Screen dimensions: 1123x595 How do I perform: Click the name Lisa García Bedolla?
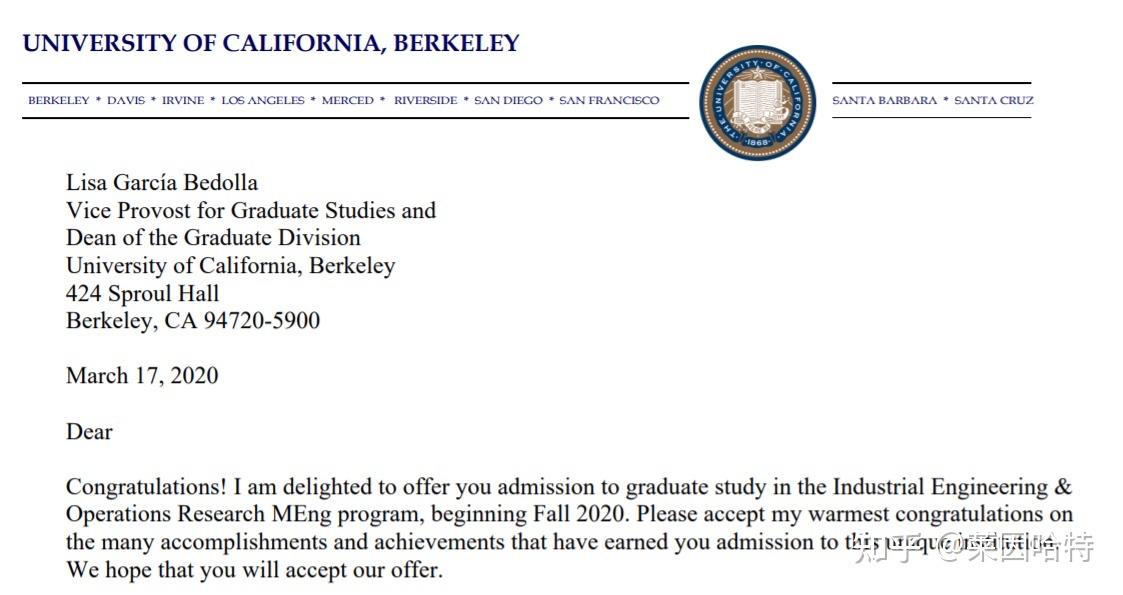(x=162, y=183)
